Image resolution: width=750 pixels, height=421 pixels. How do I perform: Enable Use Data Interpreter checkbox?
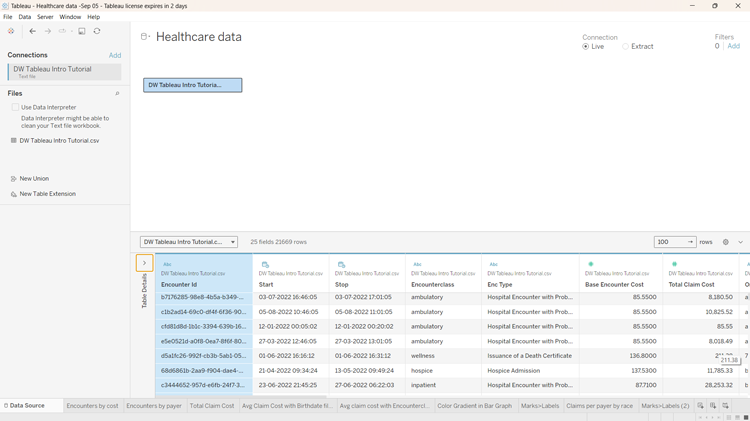point(15,107)
